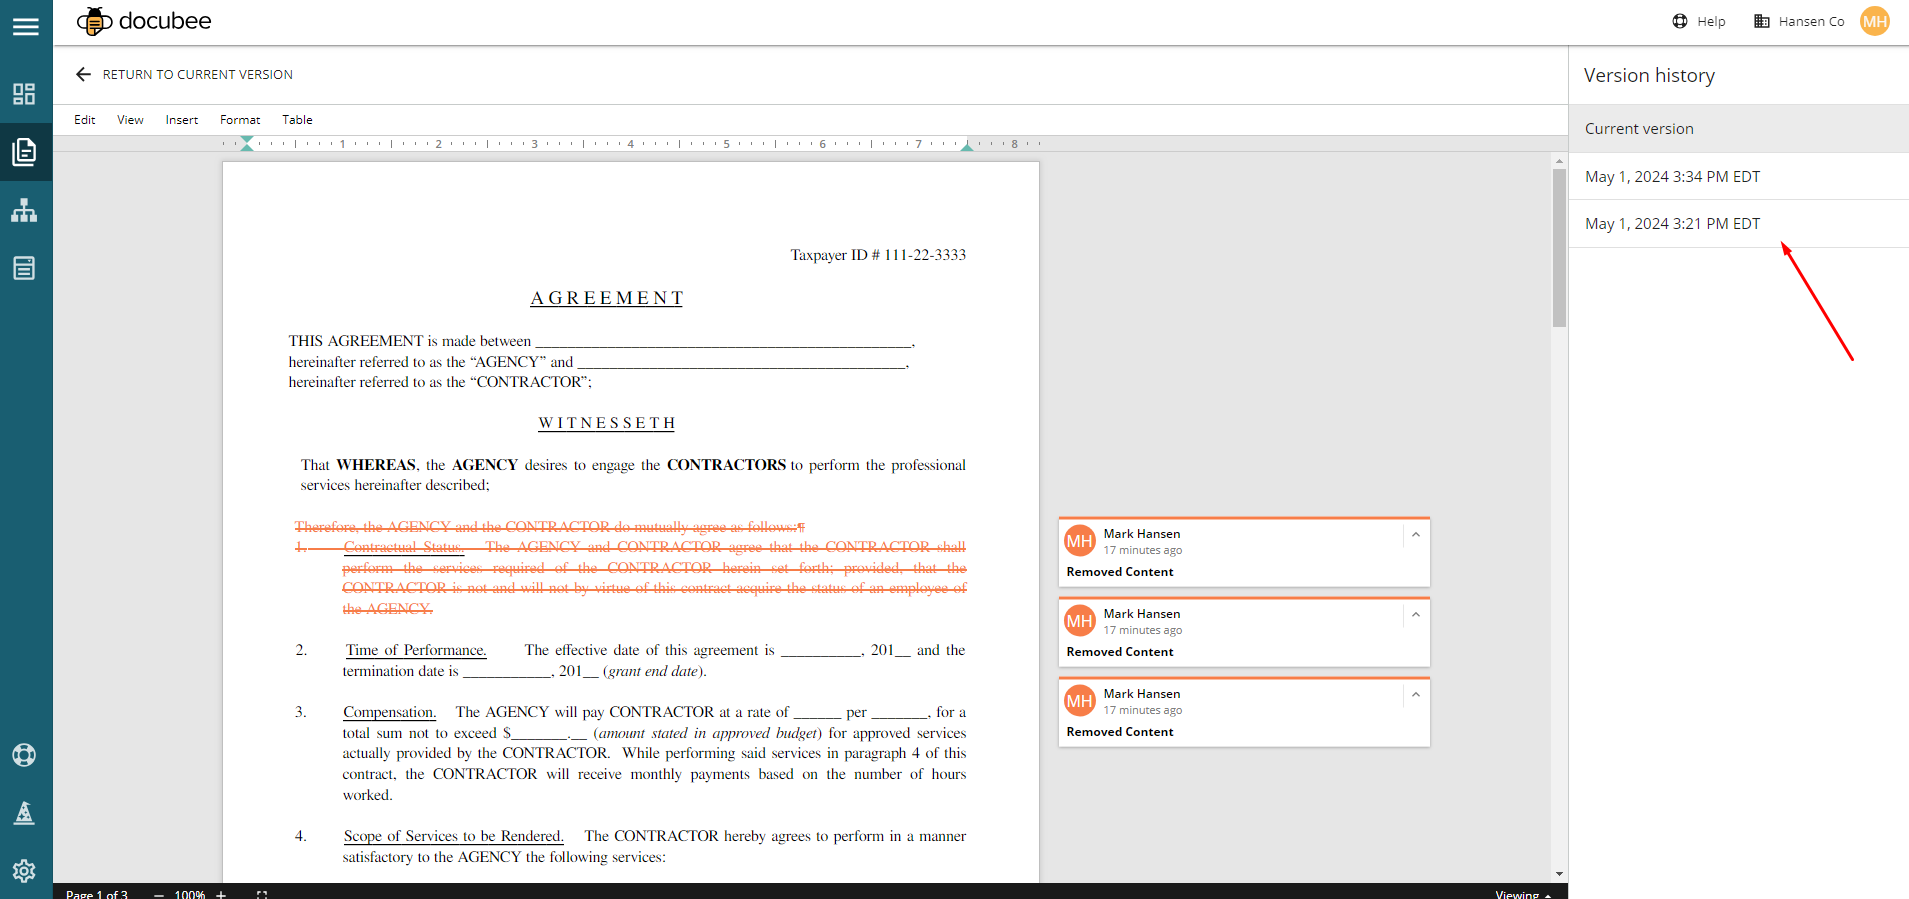
Task: Click the scrollbar down arrow
Action: tap(1559, 874)
